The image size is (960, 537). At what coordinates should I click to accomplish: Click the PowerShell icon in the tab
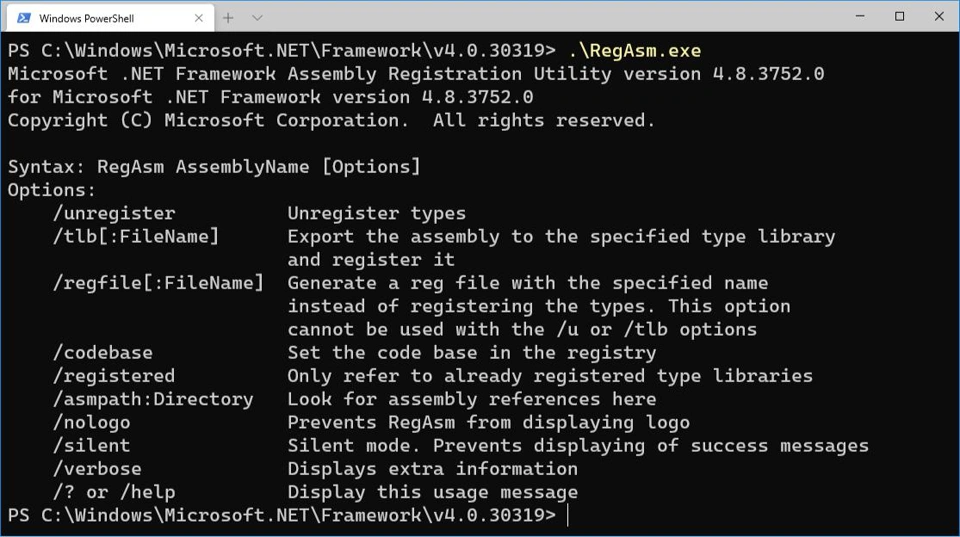pos(23,18)
